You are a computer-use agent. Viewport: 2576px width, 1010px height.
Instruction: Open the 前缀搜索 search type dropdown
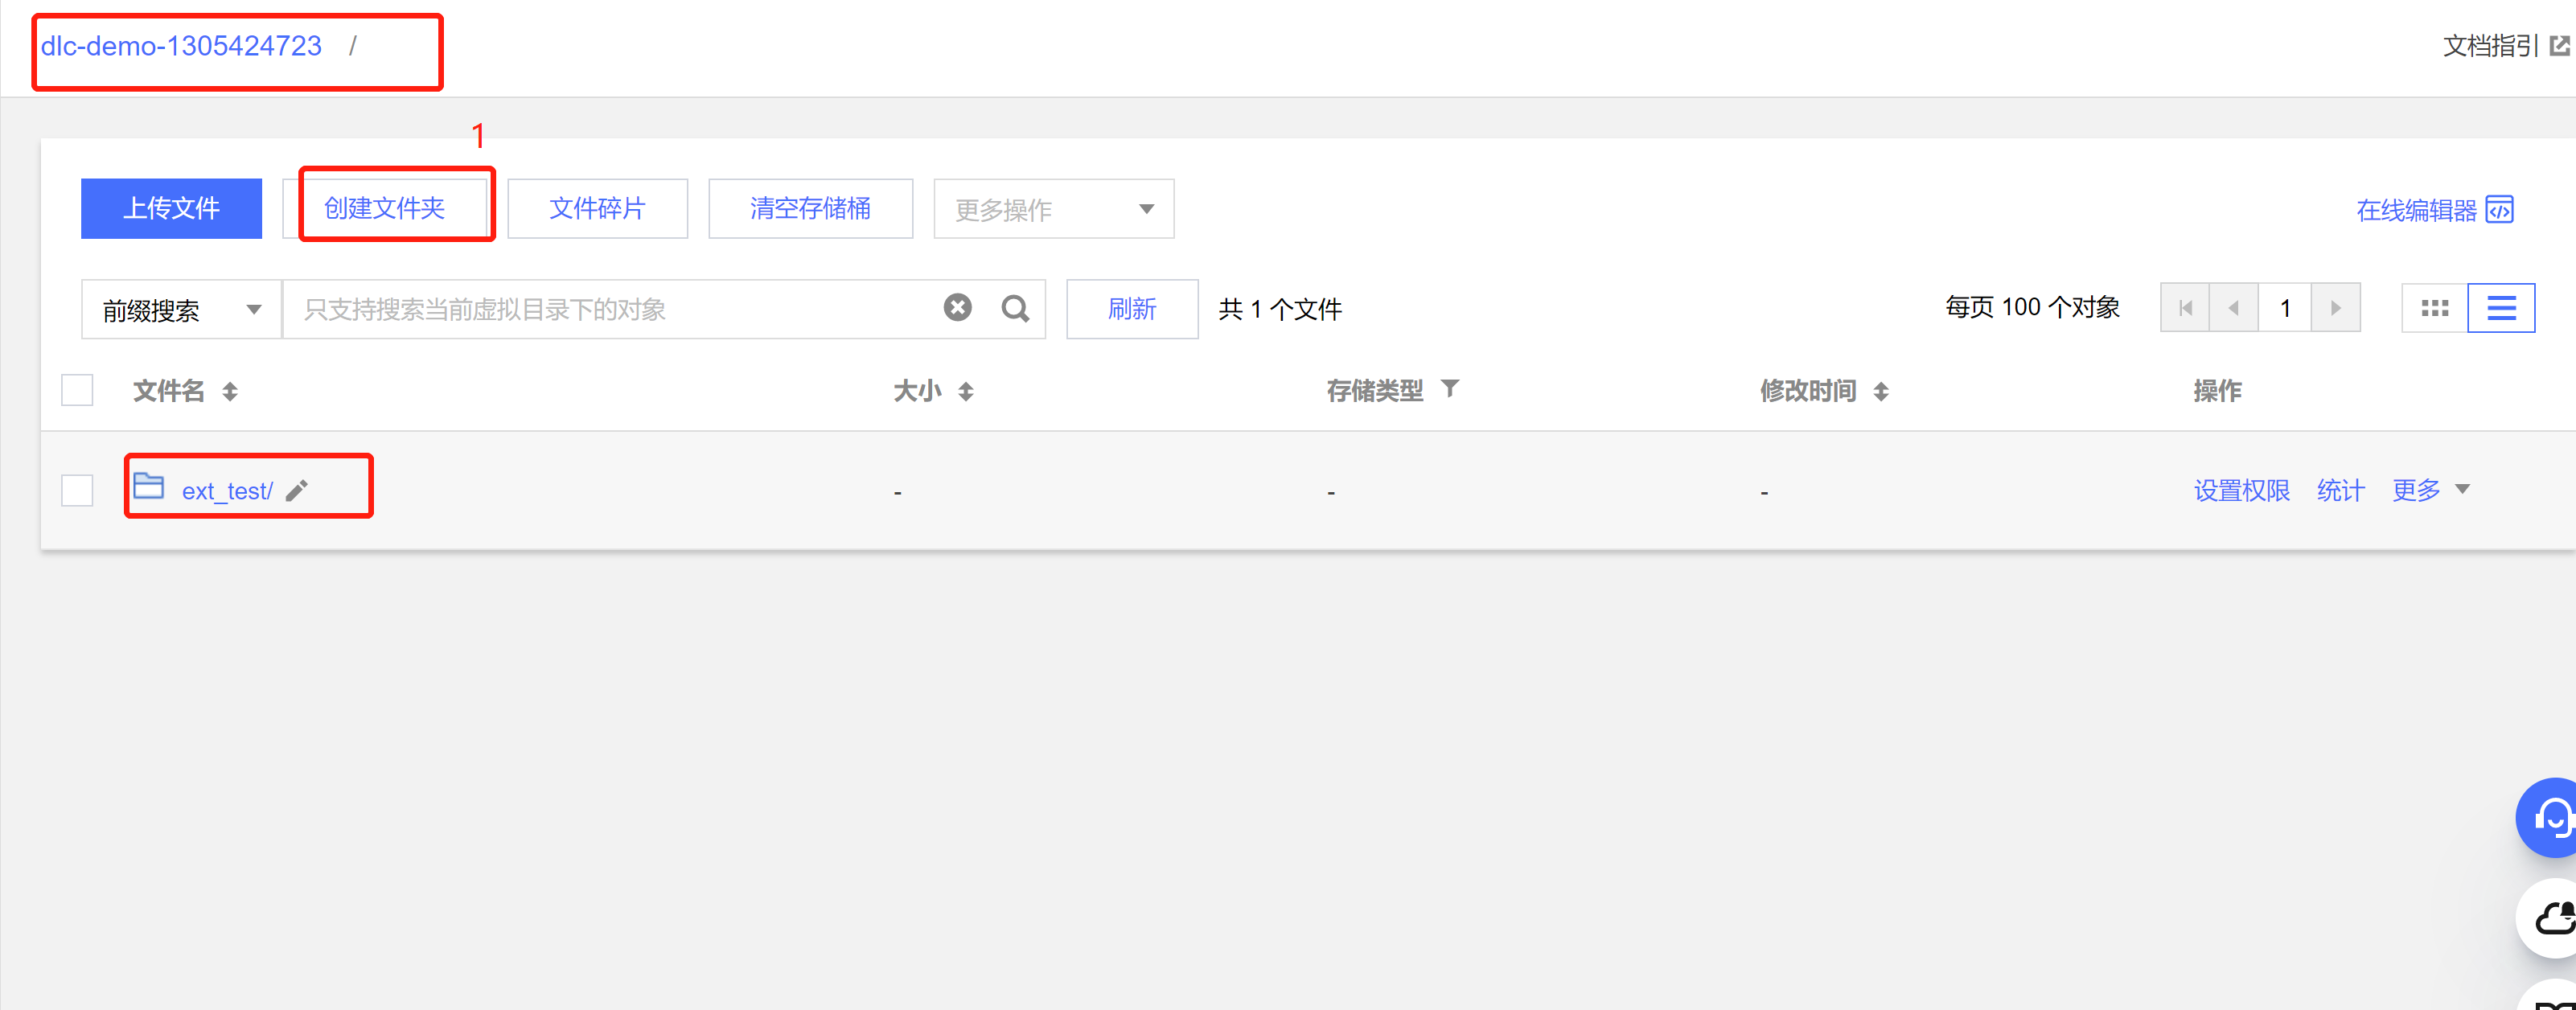tap(181, 310)
